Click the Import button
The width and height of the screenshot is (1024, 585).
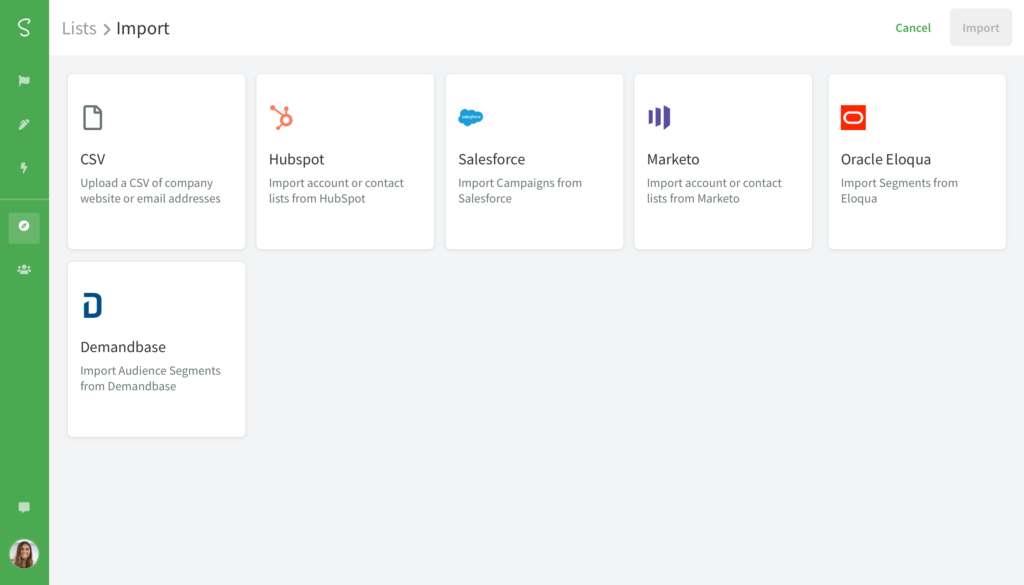(x=981, y=27)
